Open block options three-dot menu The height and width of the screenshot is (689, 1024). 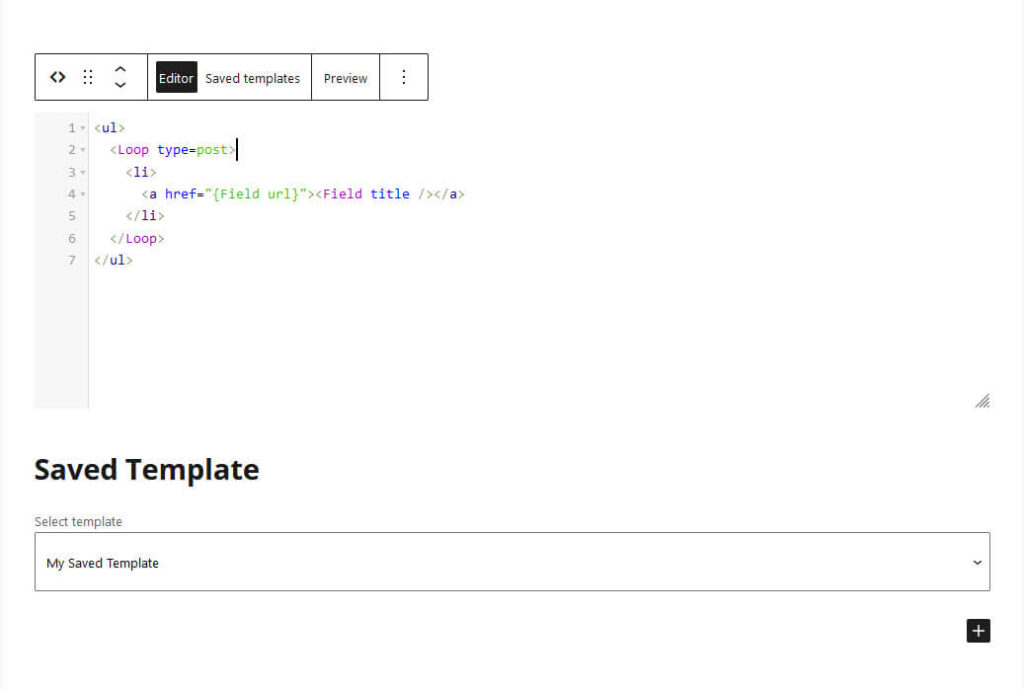[404, 77]
